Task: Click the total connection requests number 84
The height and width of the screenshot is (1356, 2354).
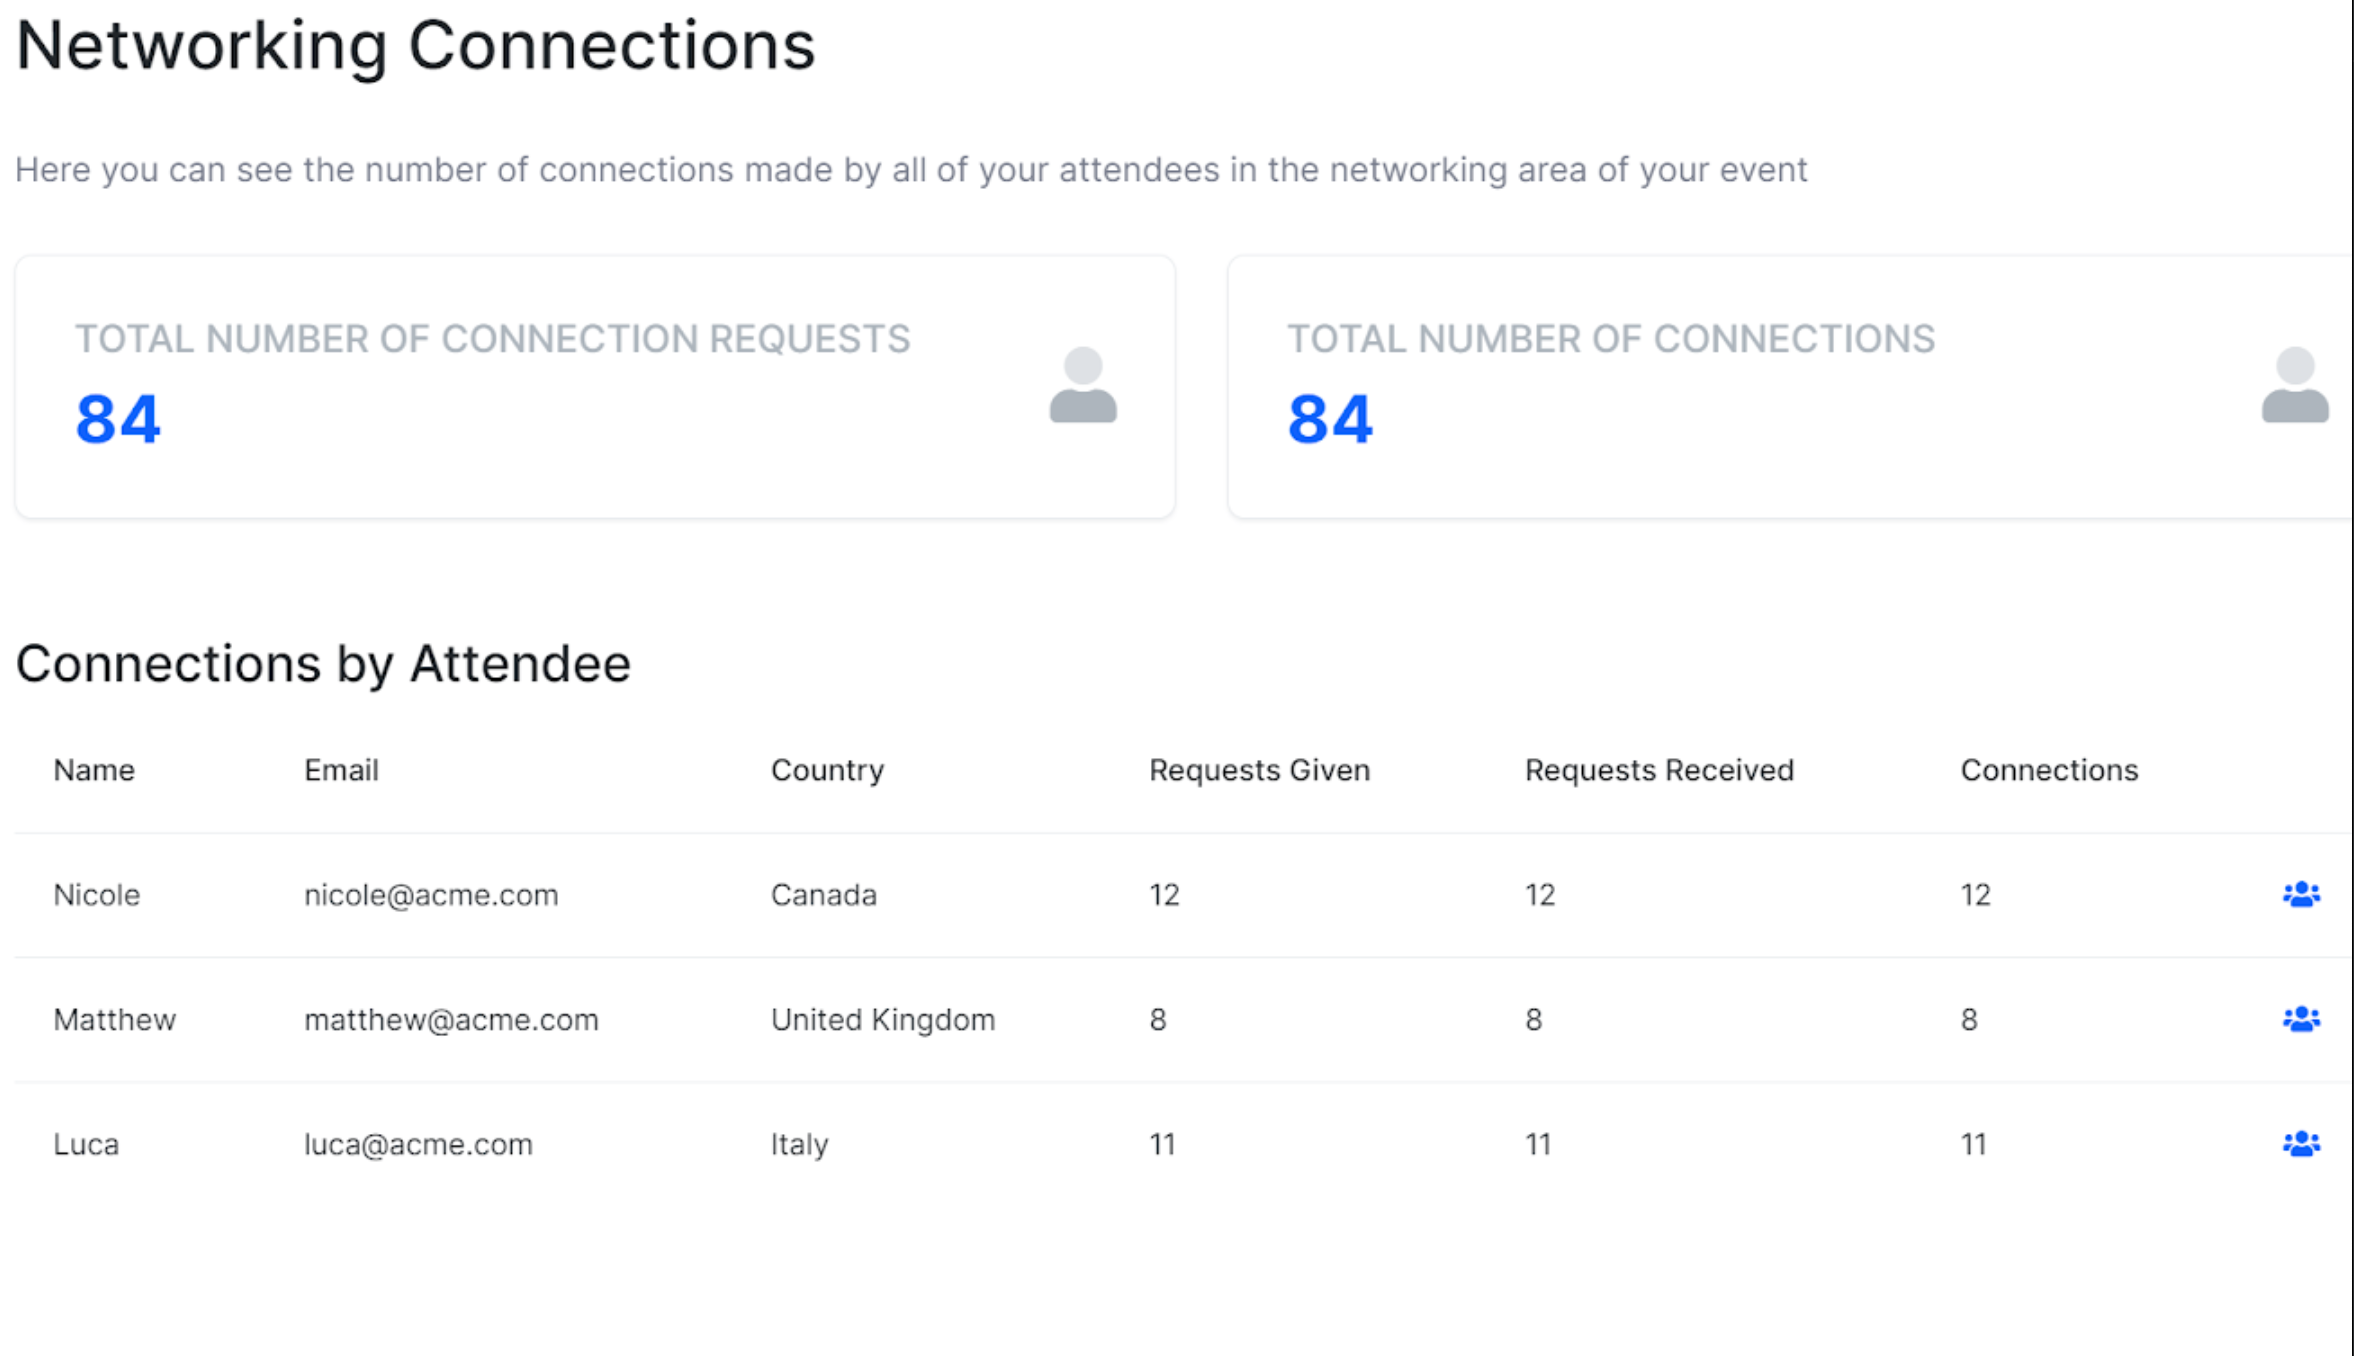Action: pyautogui.click(x=118, y=419)
